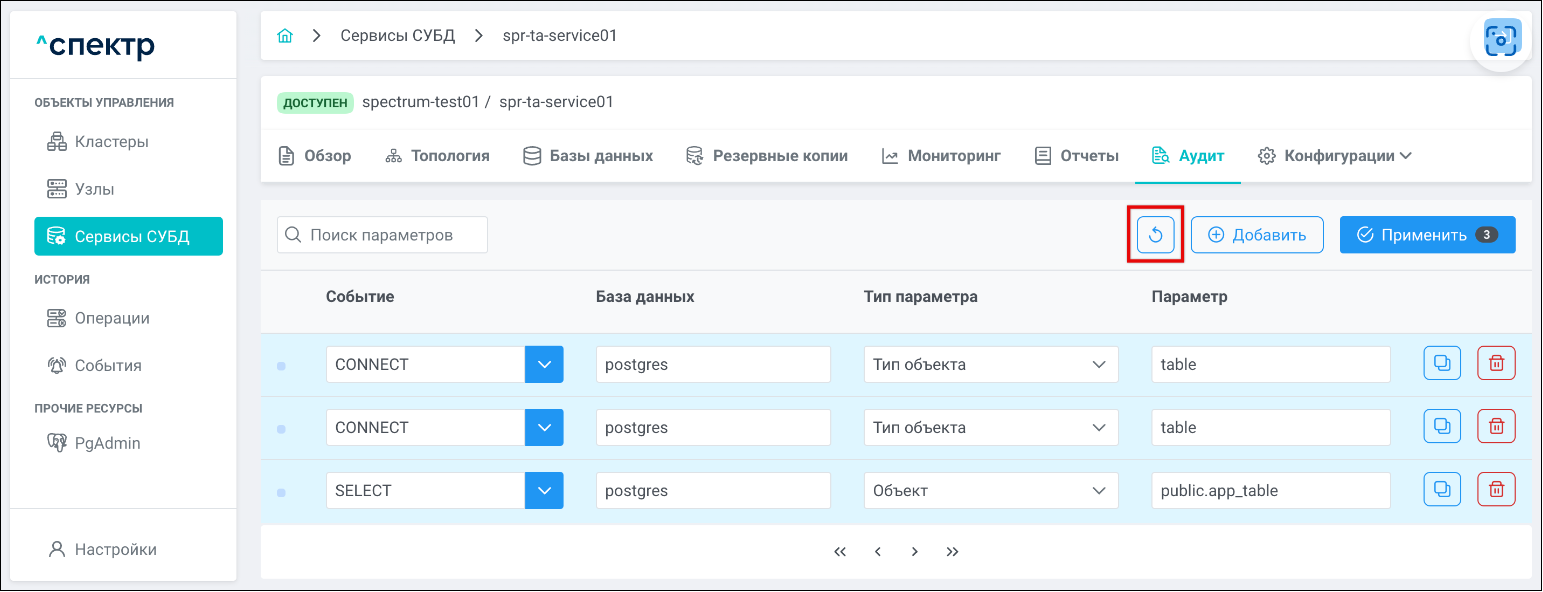Open Кластеры in the sidebar
The image size is (1543, 592).
click(111, 142)
